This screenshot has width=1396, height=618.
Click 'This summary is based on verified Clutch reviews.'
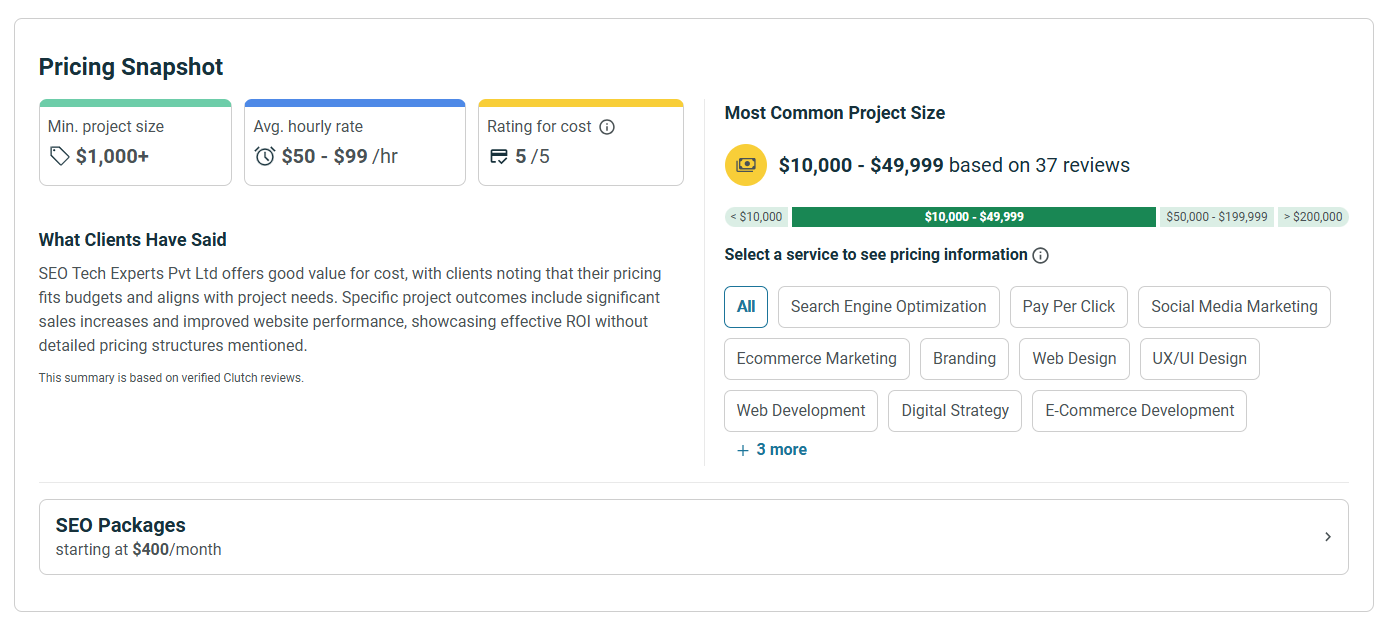tap(171, 378)
